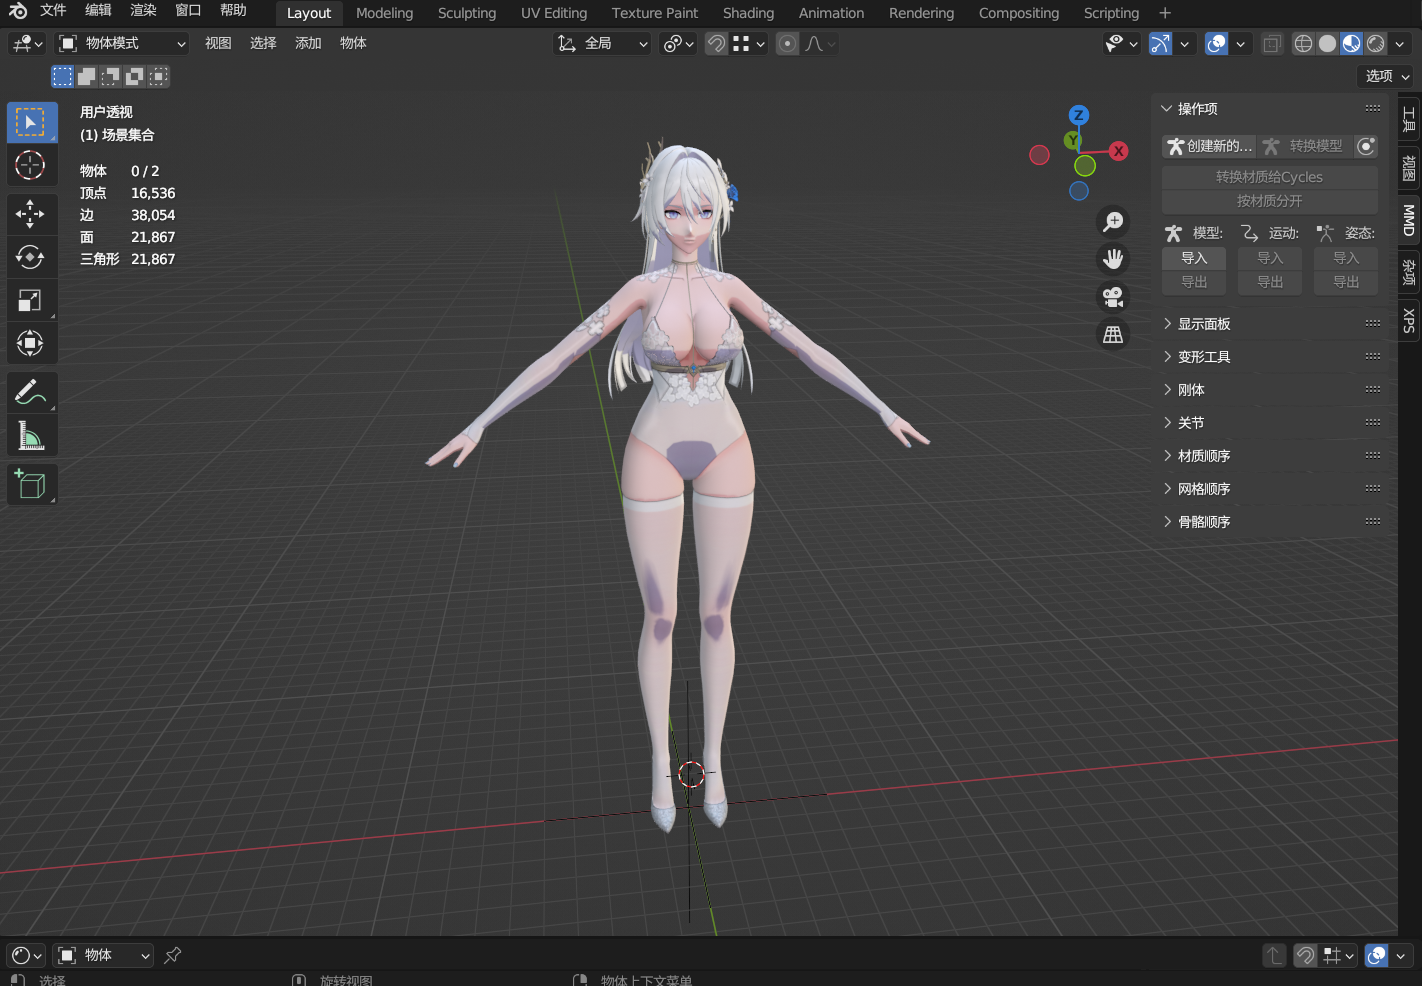Select the Add Cube tool

pos(30,484)
